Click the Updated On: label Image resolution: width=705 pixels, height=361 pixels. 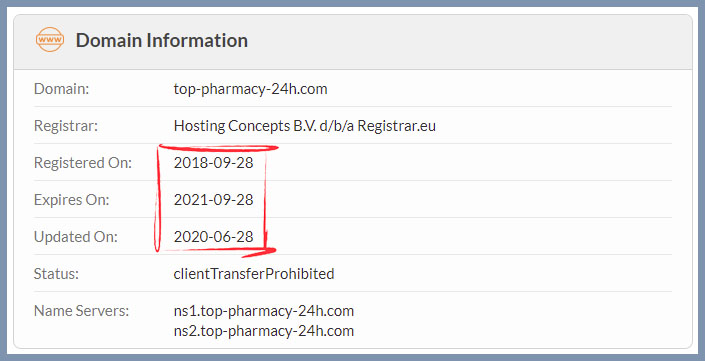point(76,236)
